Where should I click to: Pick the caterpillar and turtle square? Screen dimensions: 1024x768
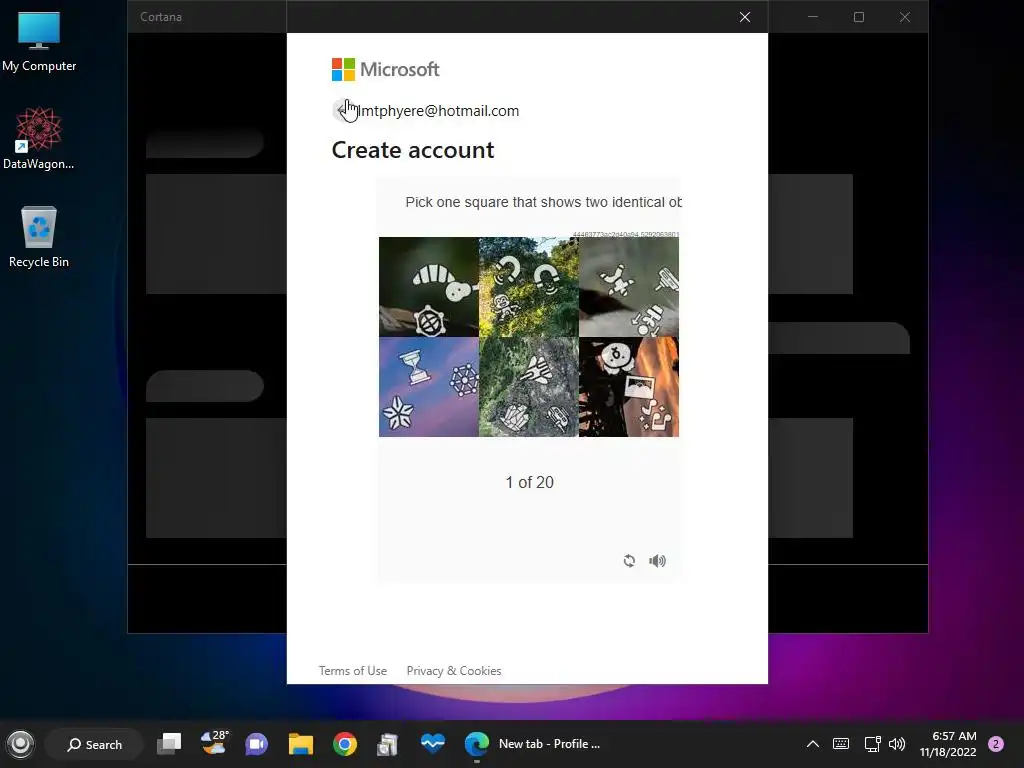[428, 287]
